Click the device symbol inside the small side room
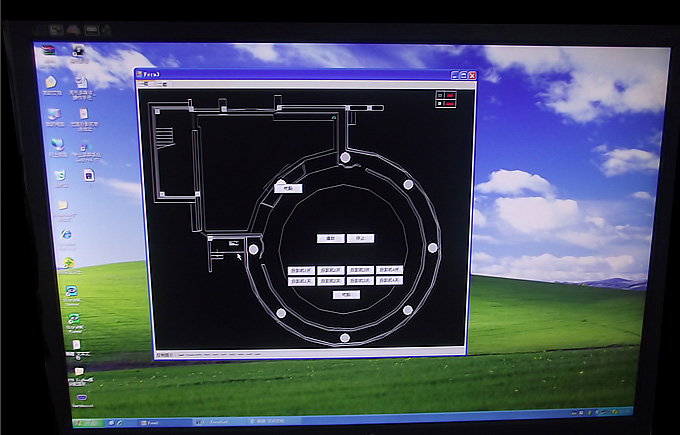 pos(234,243)
